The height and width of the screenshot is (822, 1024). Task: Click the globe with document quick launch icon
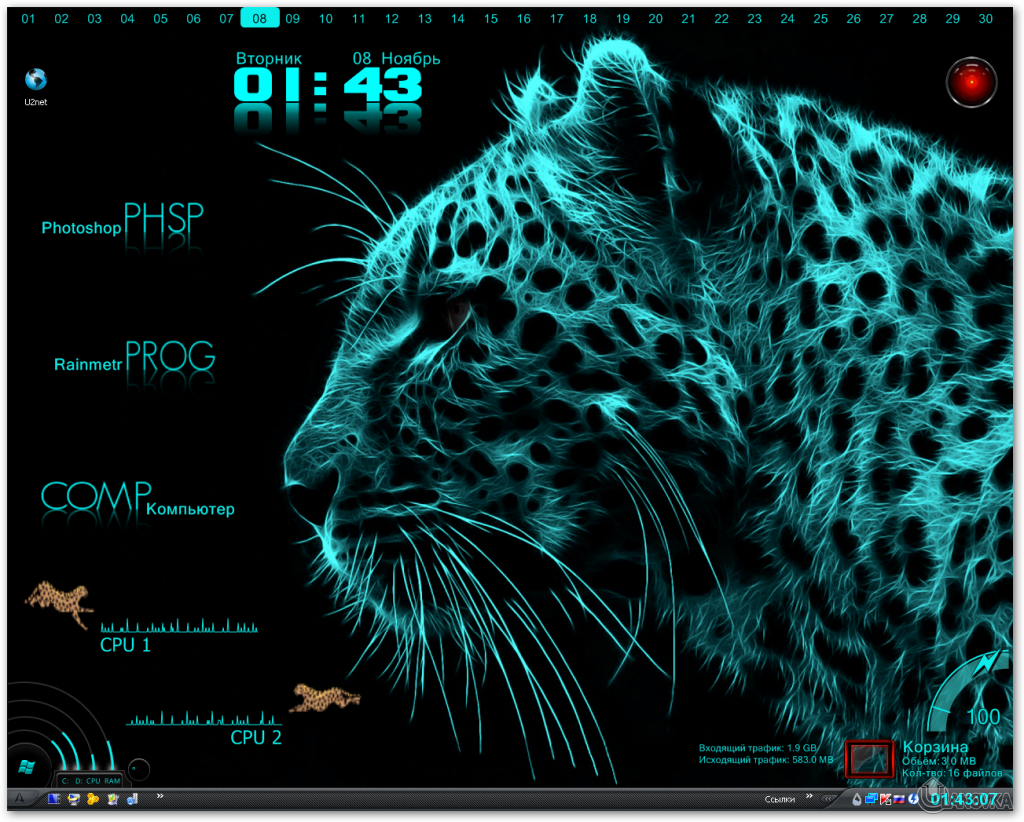tap(133, 799)
